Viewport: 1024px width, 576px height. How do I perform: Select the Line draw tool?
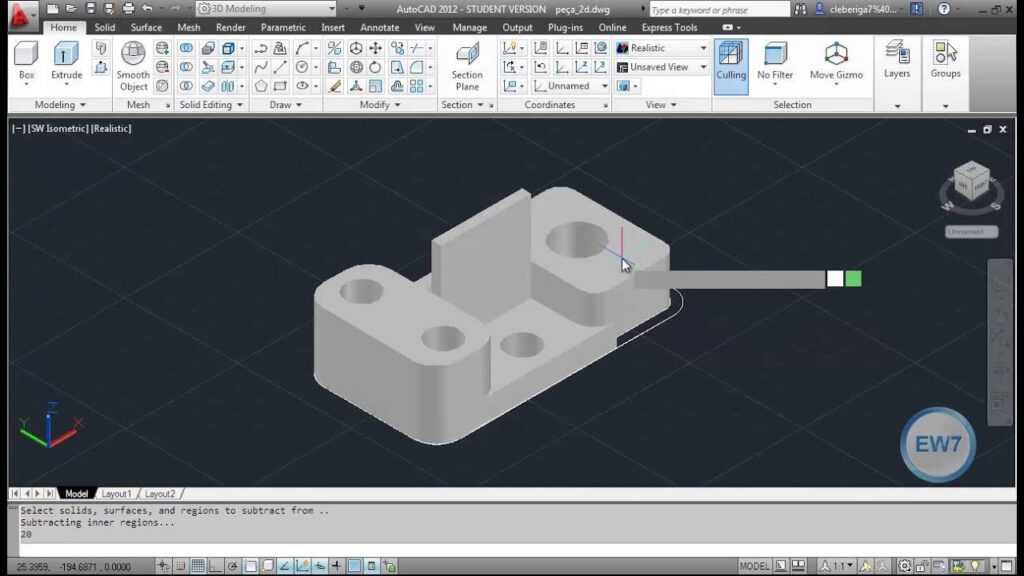click(x=280, y=67)
